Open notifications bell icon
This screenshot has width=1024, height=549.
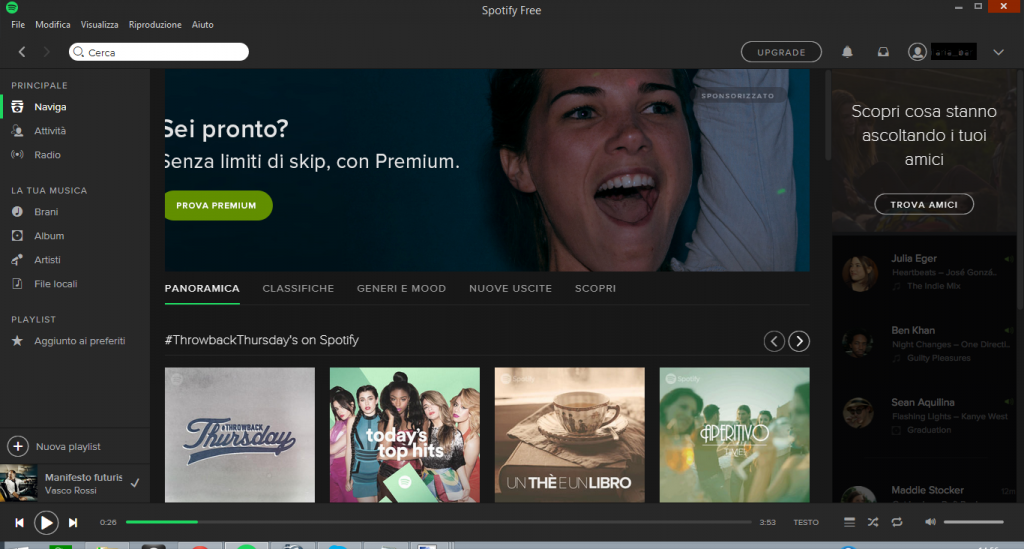tap(847, 52)
